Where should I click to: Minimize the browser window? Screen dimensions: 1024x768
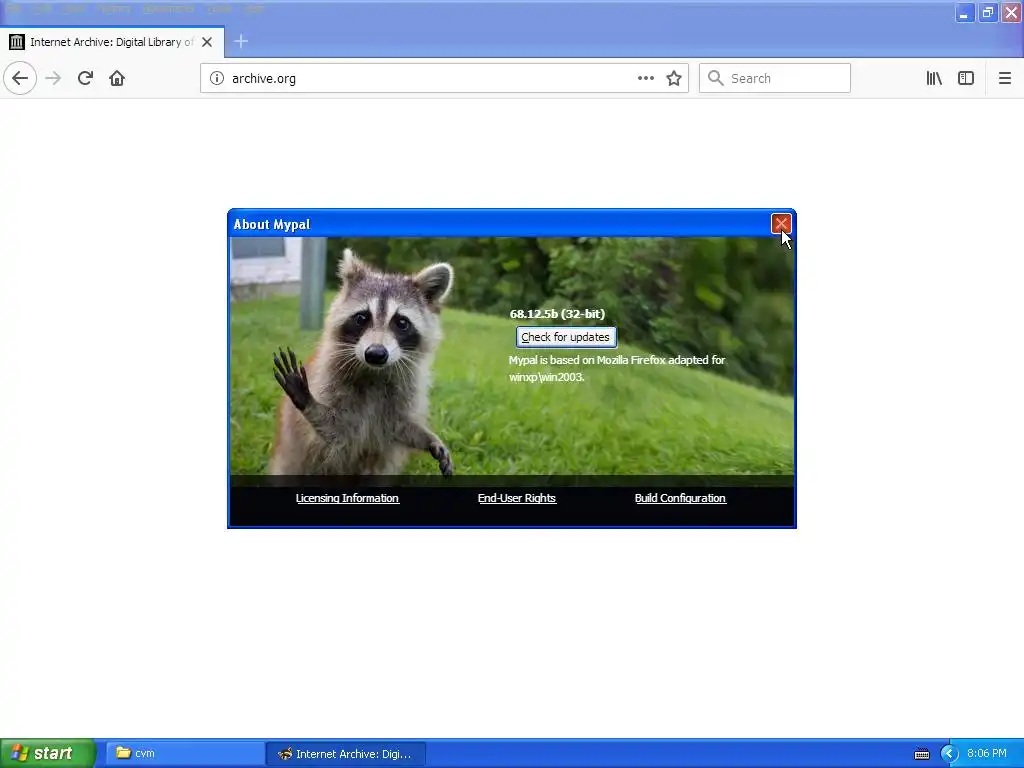pos(964,12)
